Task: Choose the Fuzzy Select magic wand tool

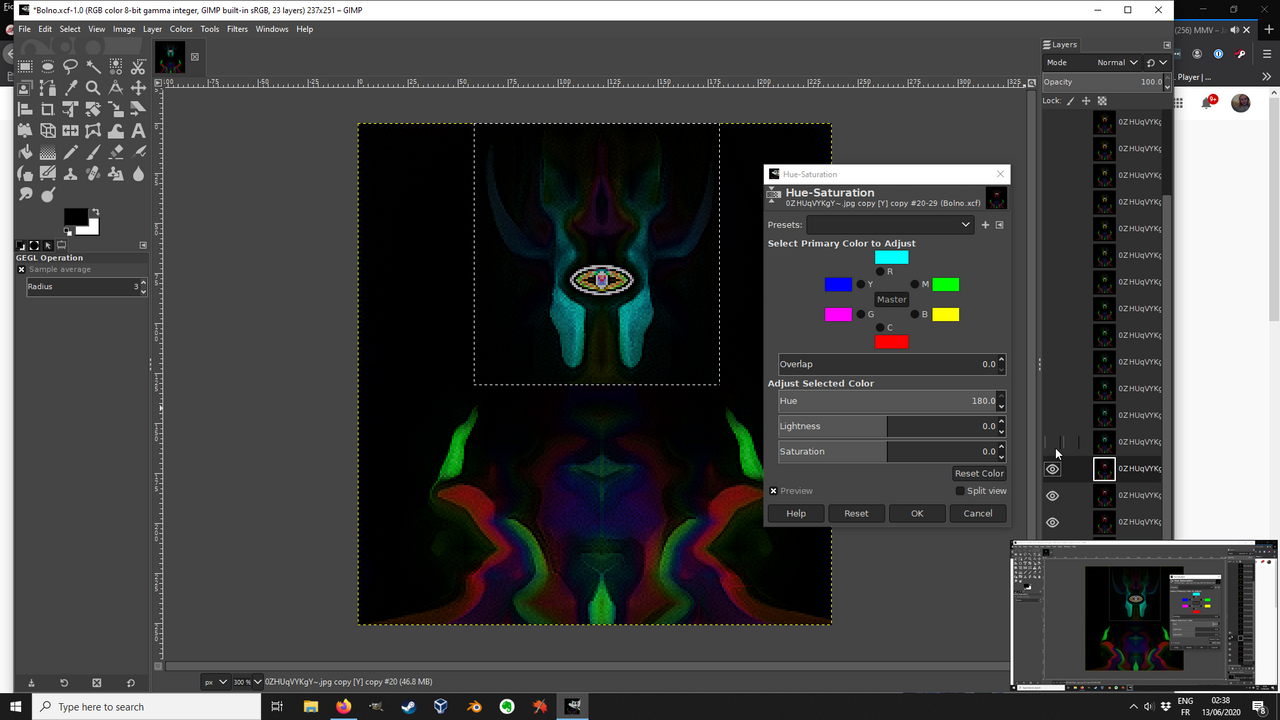Action: click(93, 66)
